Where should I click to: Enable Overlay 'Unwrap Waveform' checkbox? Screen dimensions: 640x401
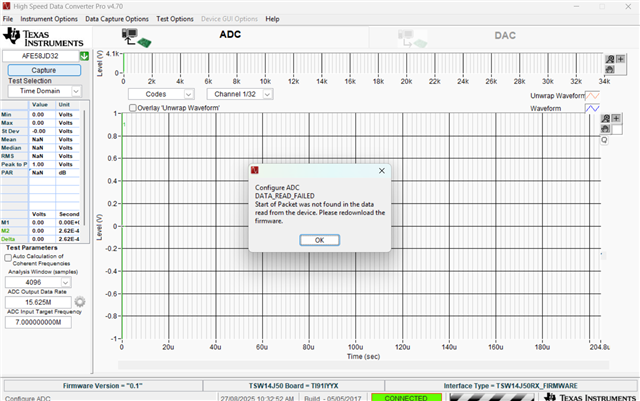coord(133,108)
